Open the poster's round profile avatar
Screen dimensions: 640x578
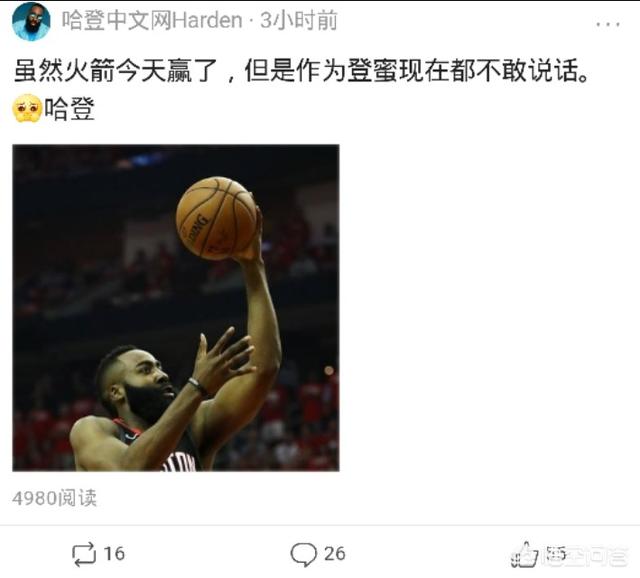31,21
